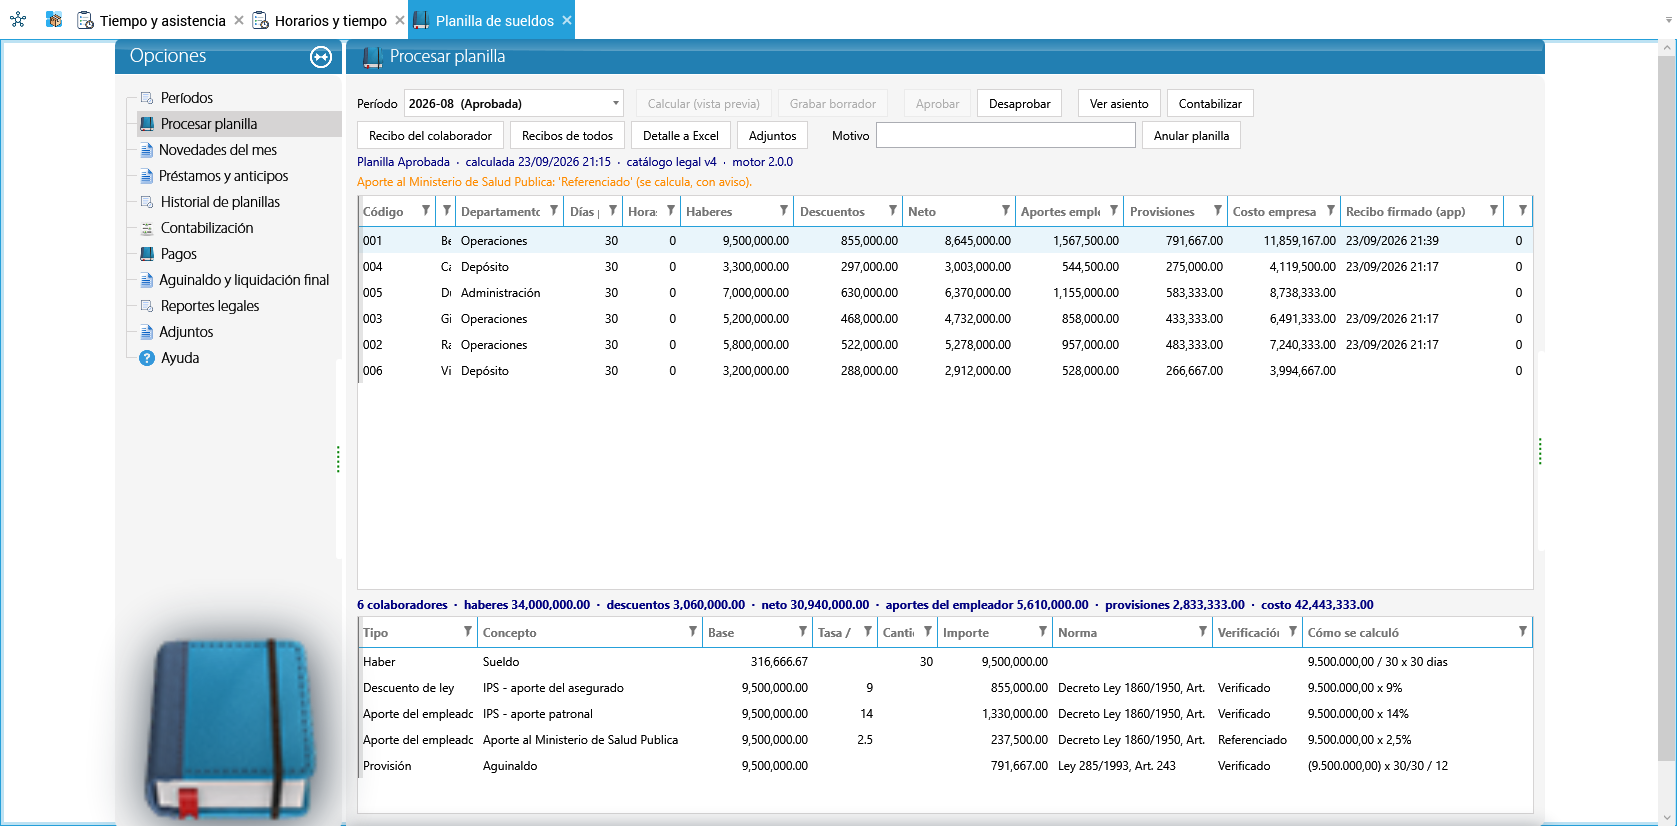Open Reportes legales in the sidebar
This screenshot has width=1677, height=826.
pos(210,306)
